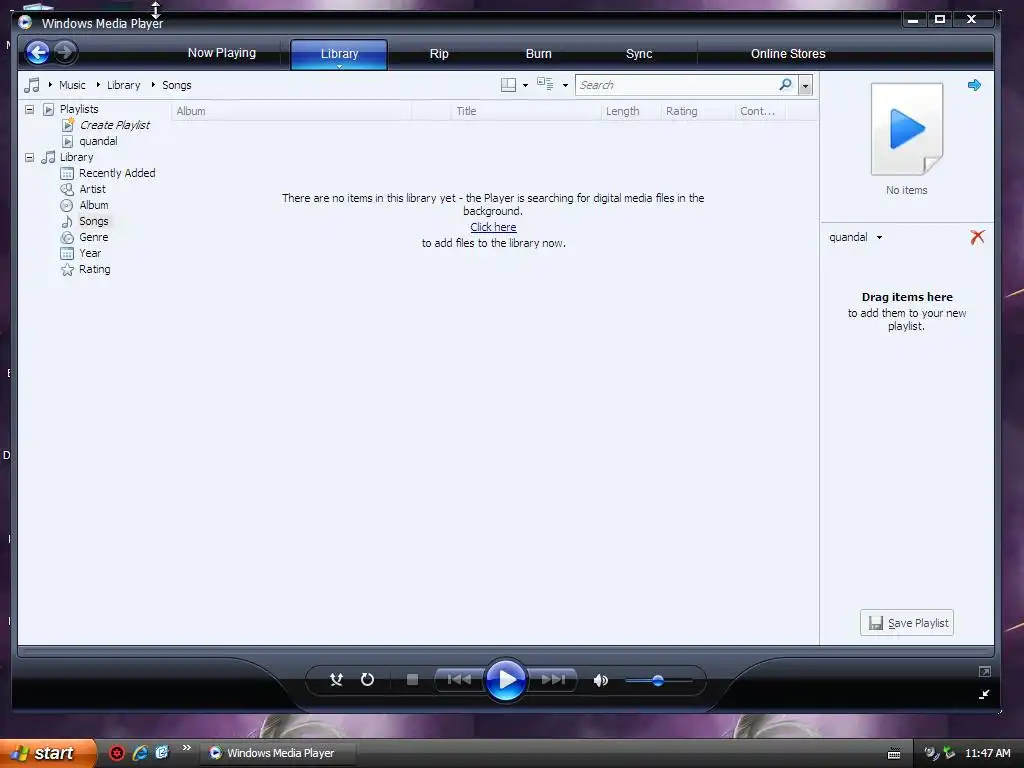1024x768 pixels.
Task: Select Genre in Library tree
Action: 93,237
